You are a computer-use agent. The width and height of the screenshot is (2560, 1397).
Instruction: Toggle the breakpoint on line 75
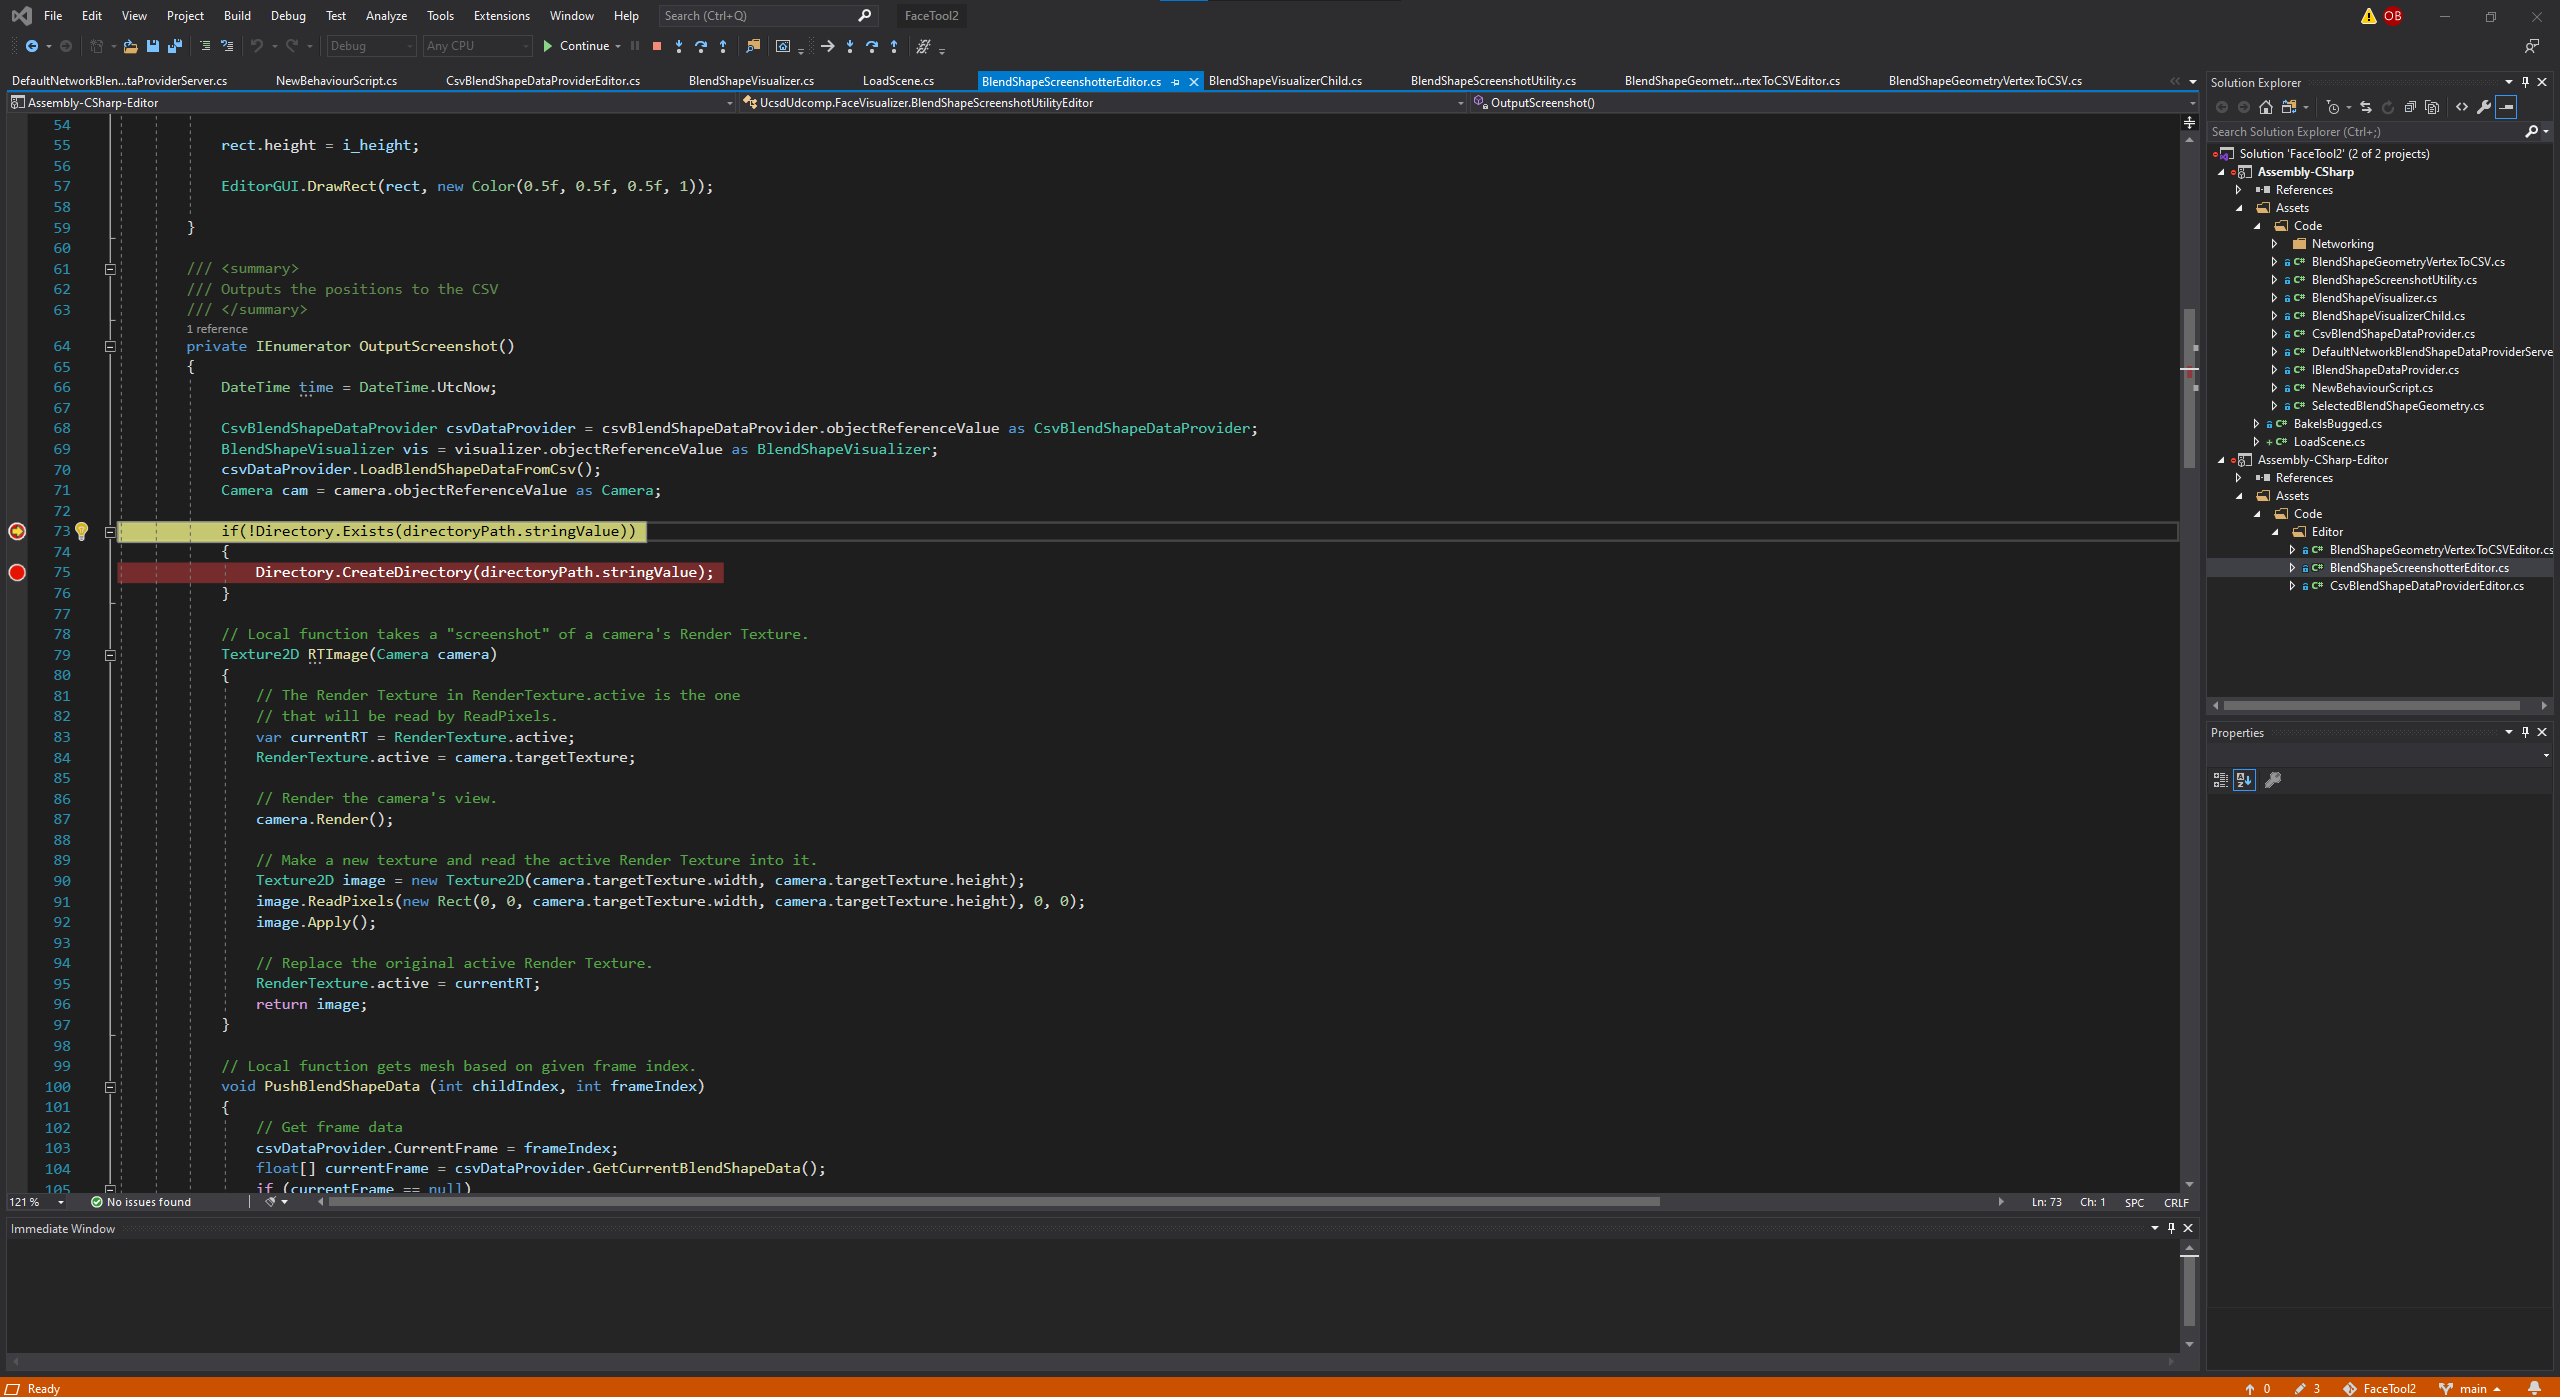17,572
